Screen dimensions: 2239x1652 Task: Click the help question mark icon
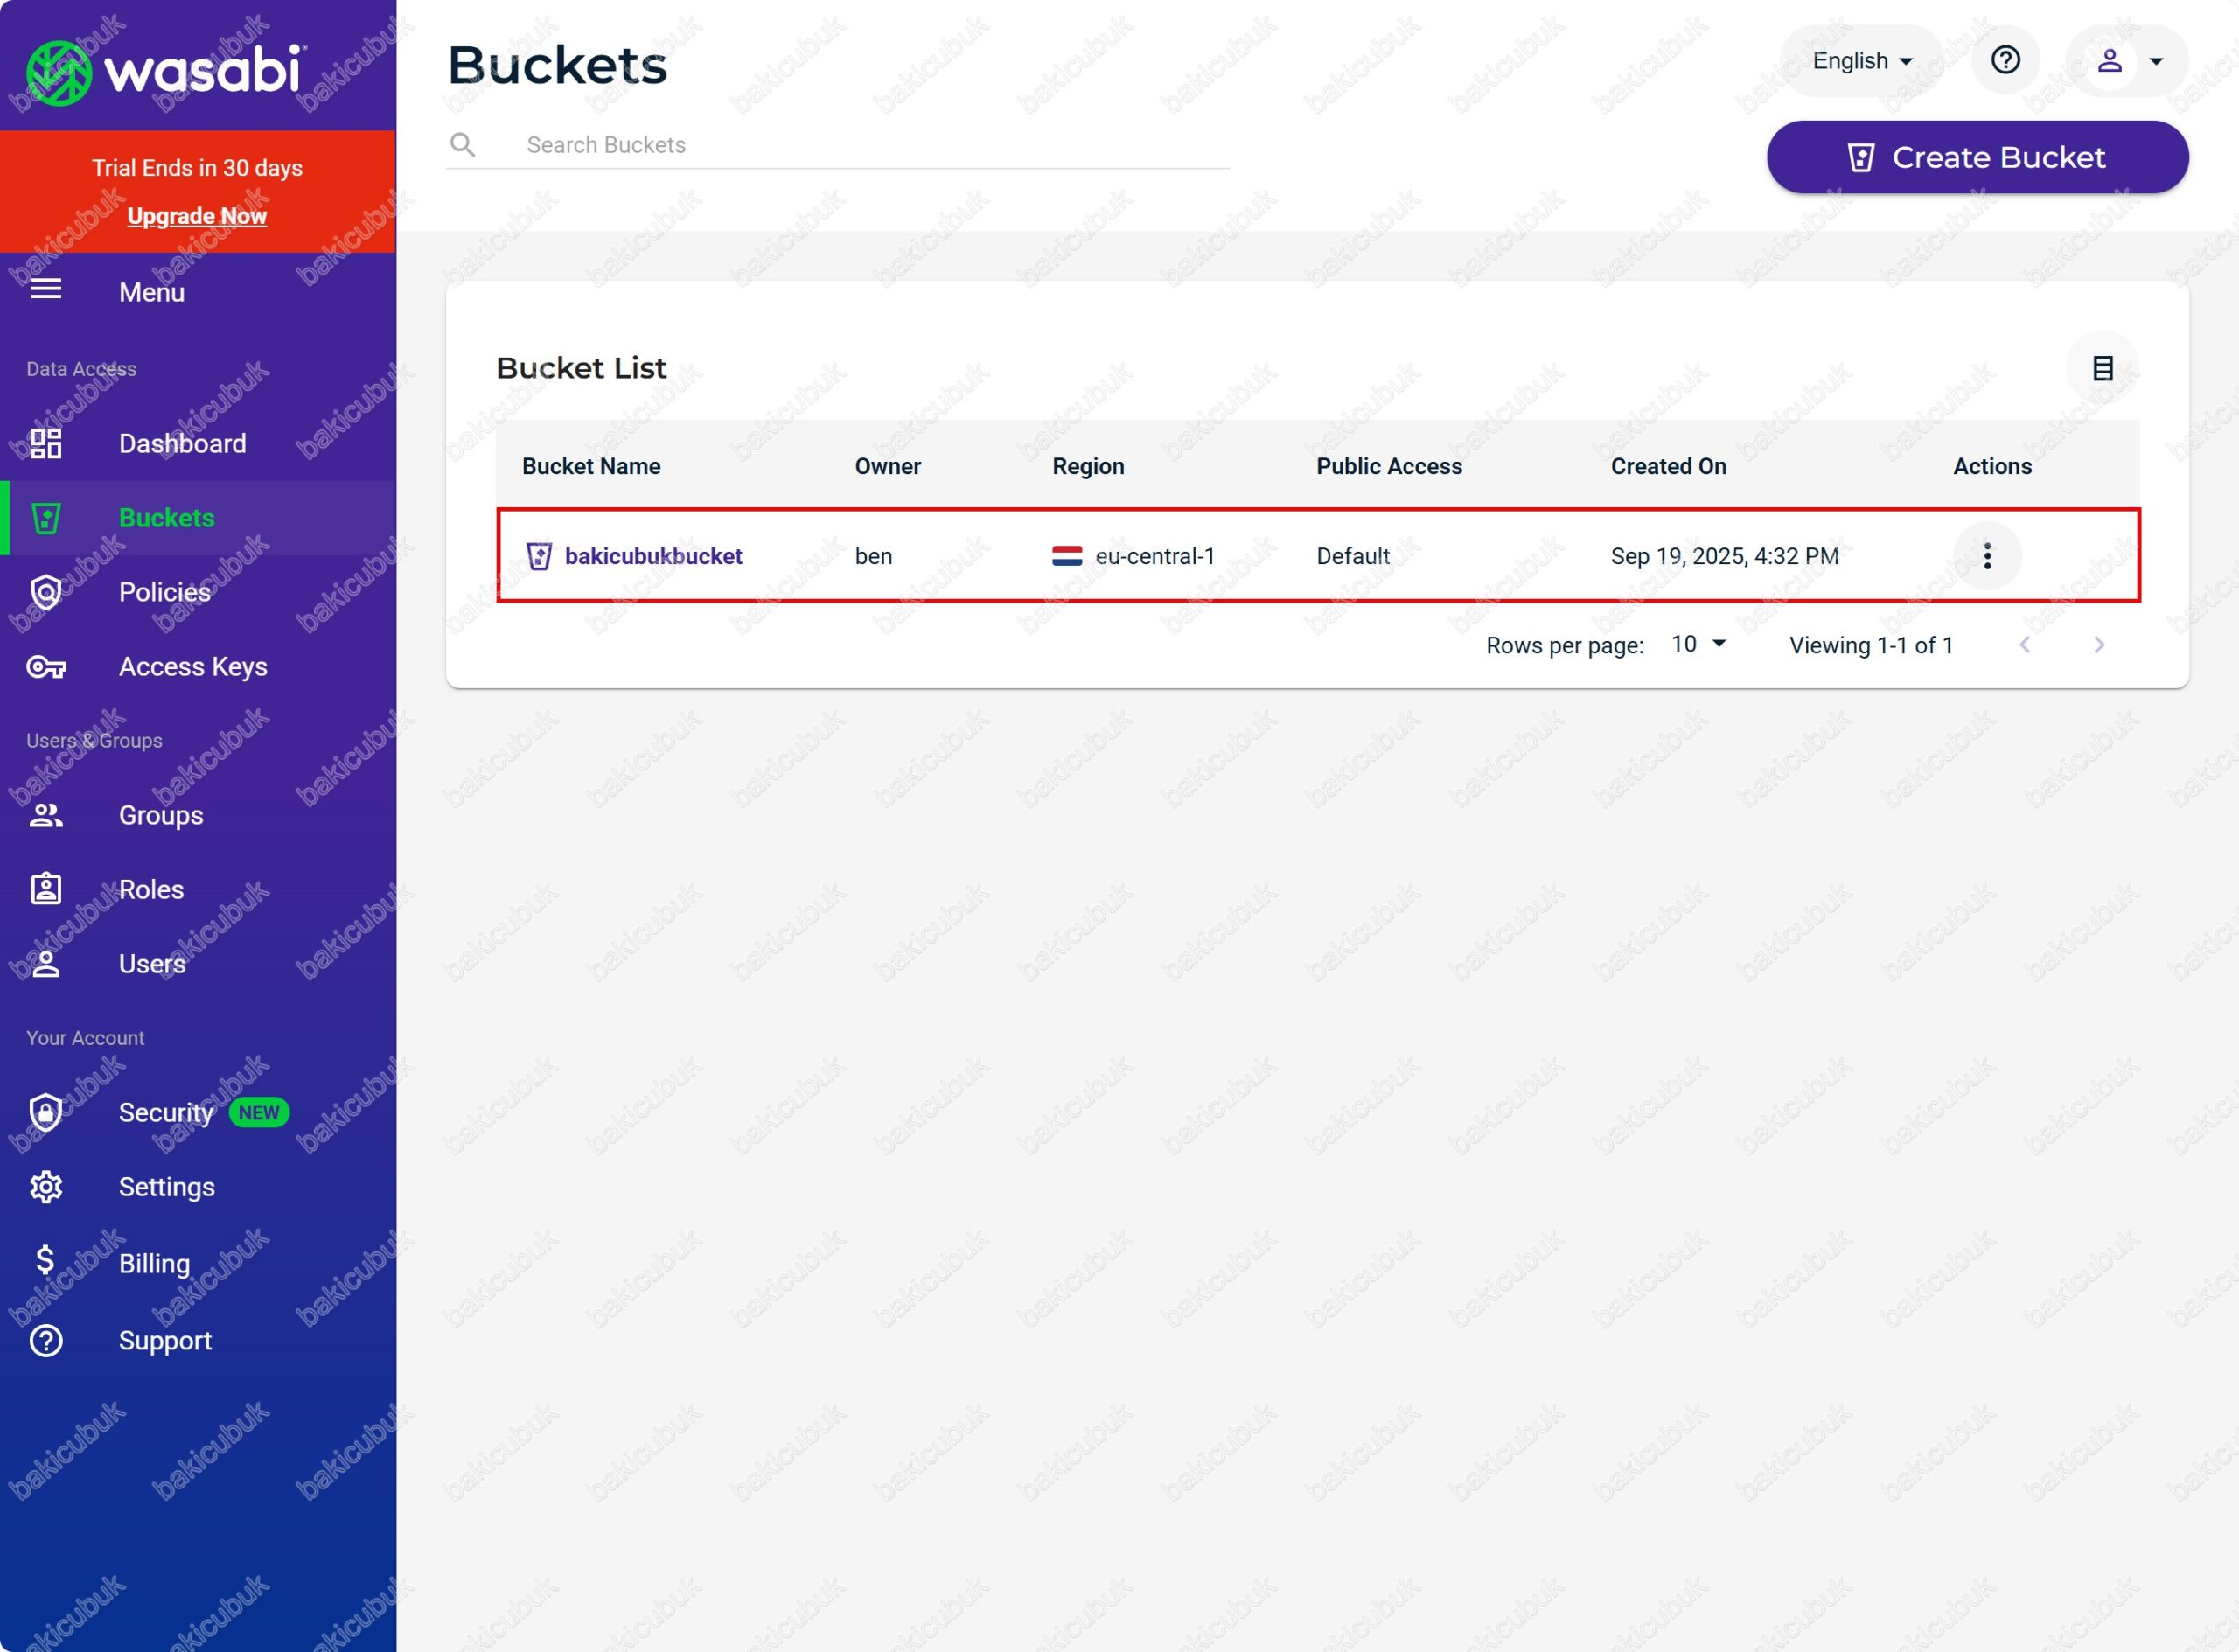(x=2005, y=60)
